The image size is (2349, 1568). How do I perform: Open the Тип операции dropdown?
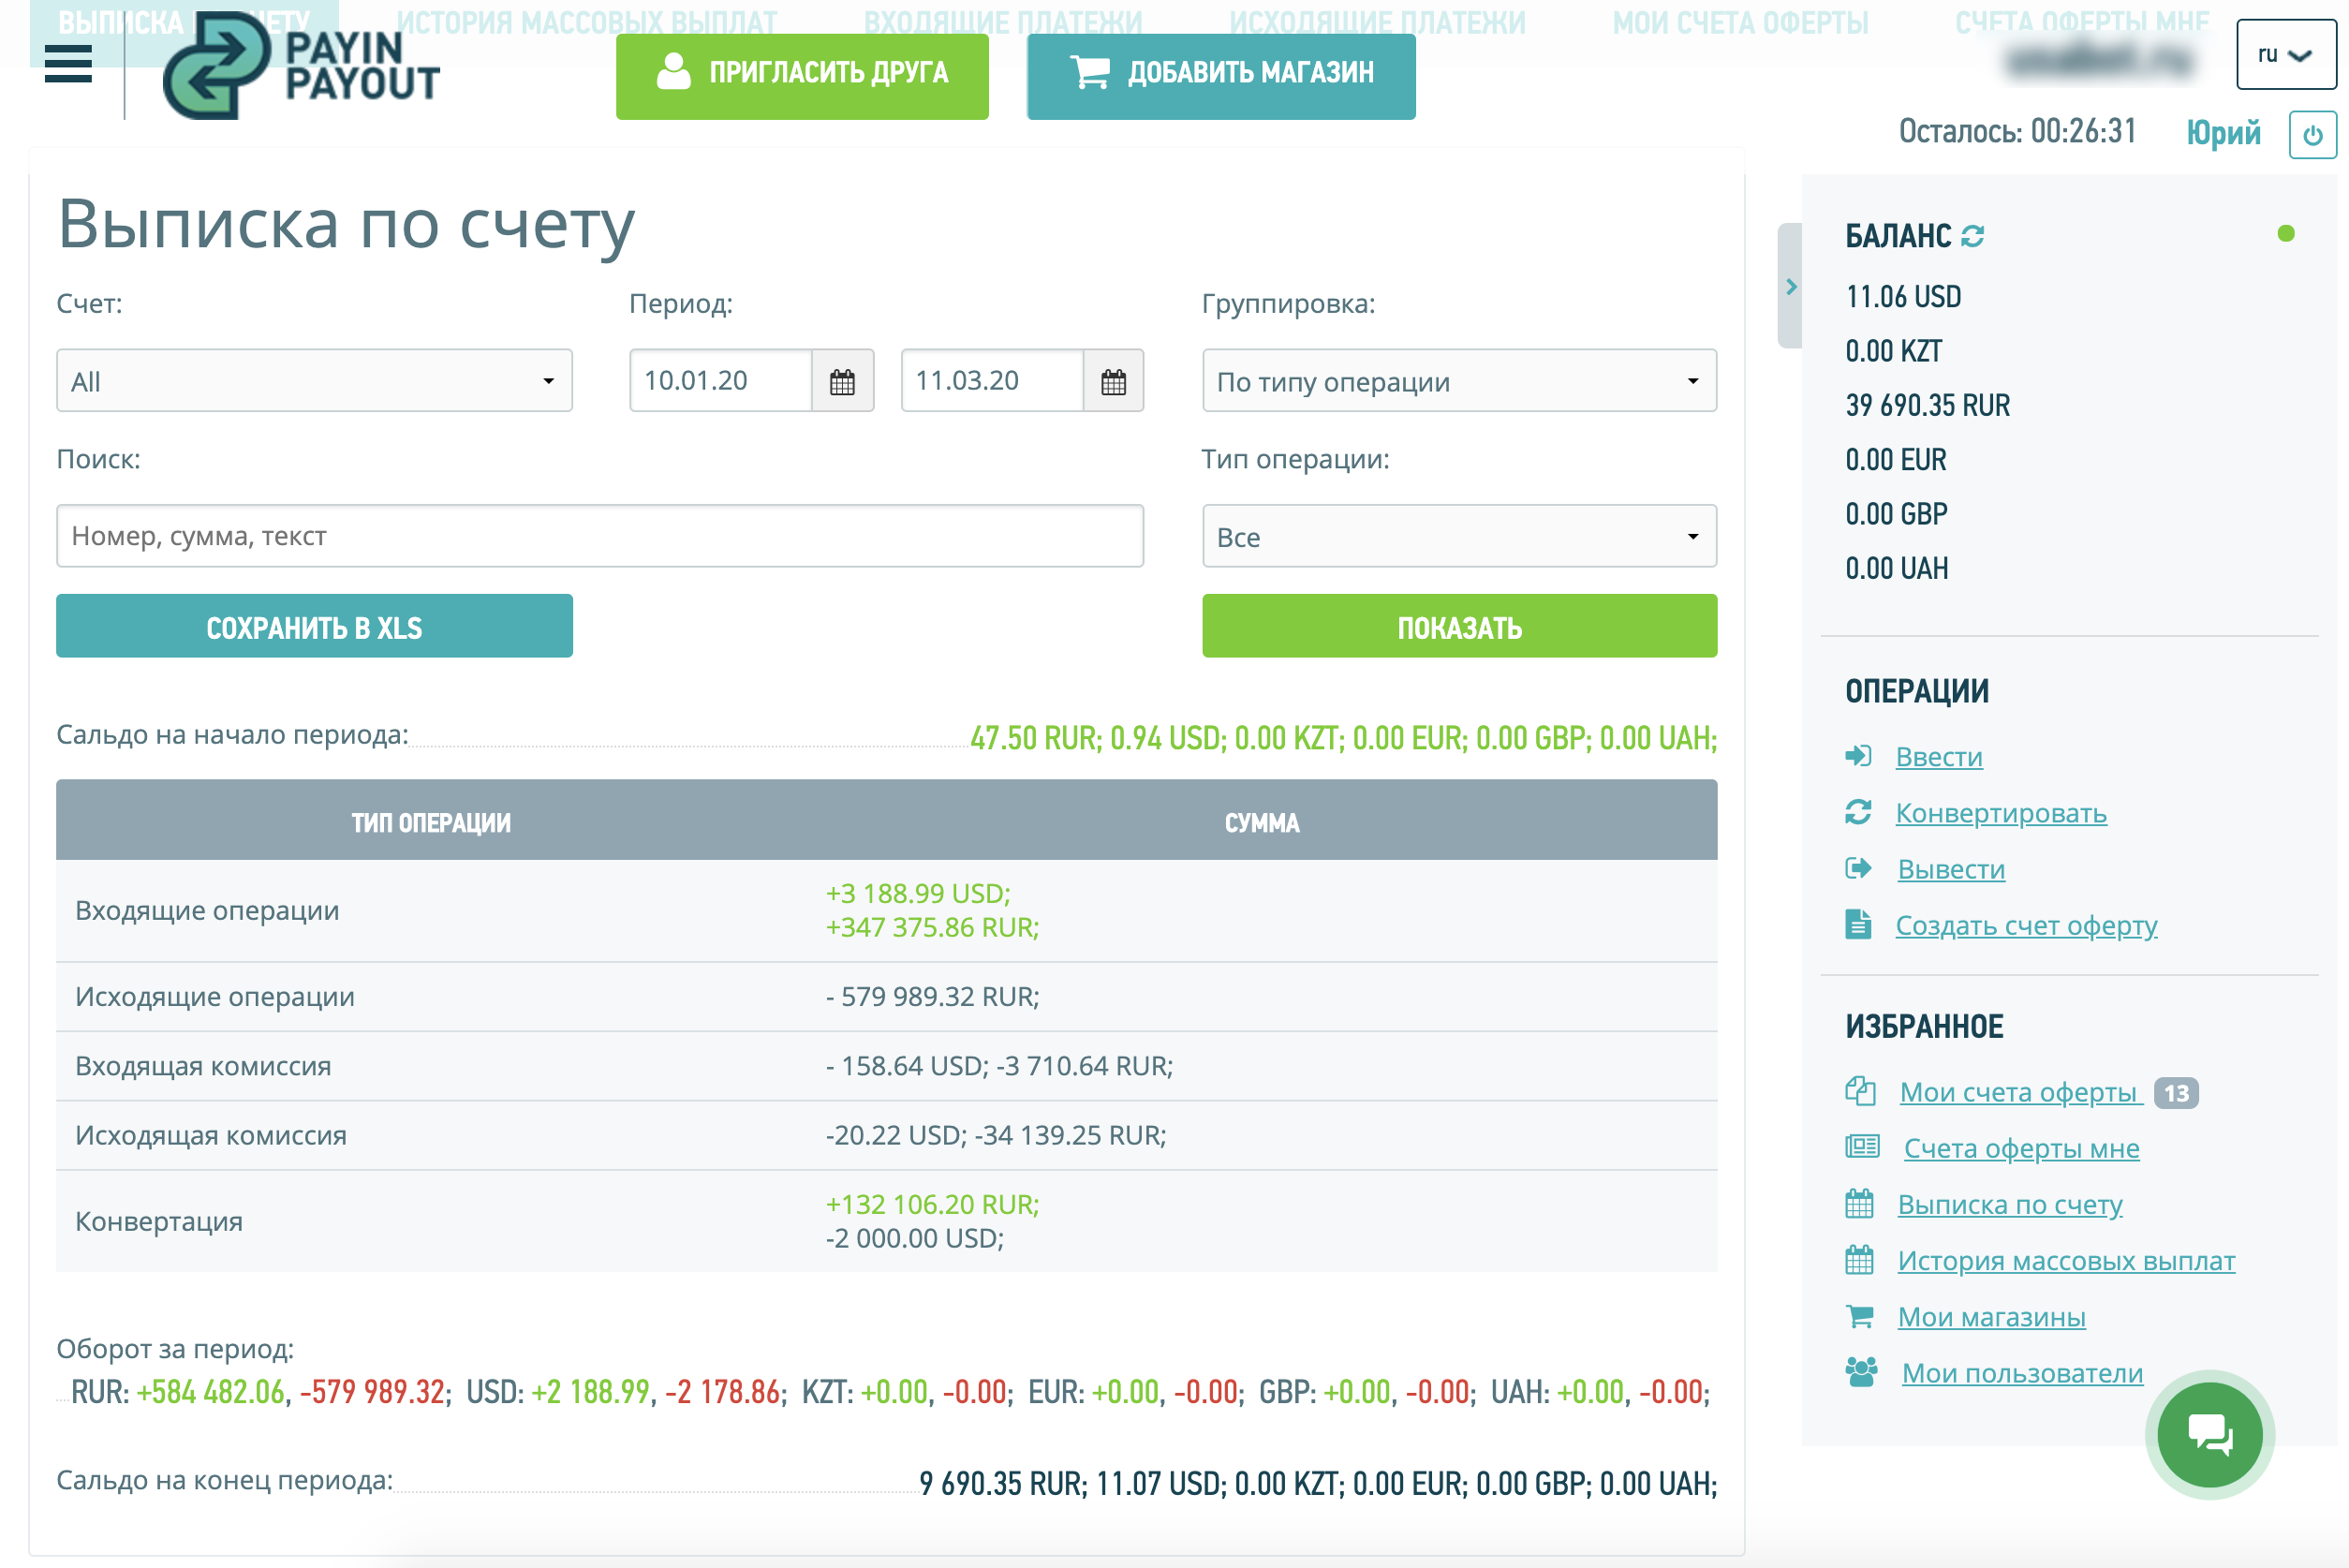[x=1459, y=537]
